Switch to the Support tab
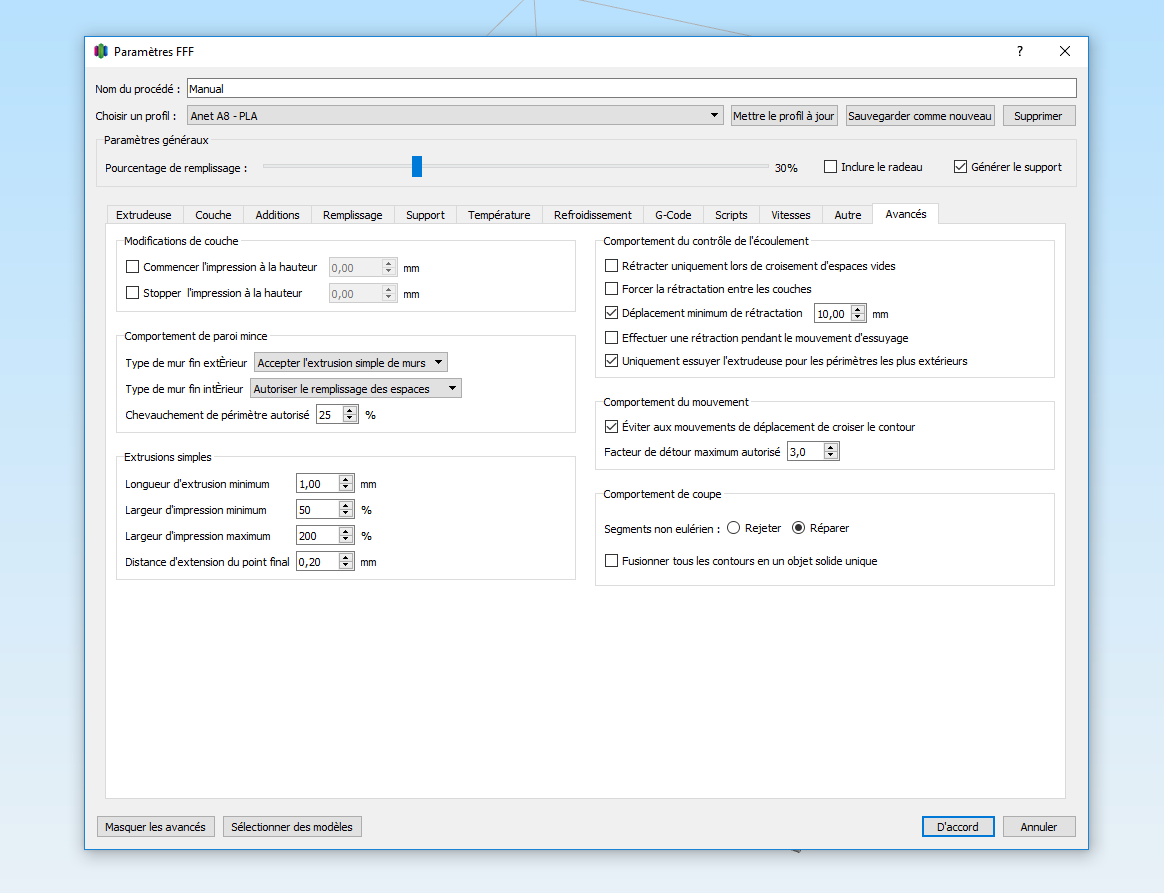Screen dimensions: 1164x893 (x=425, y=215)
